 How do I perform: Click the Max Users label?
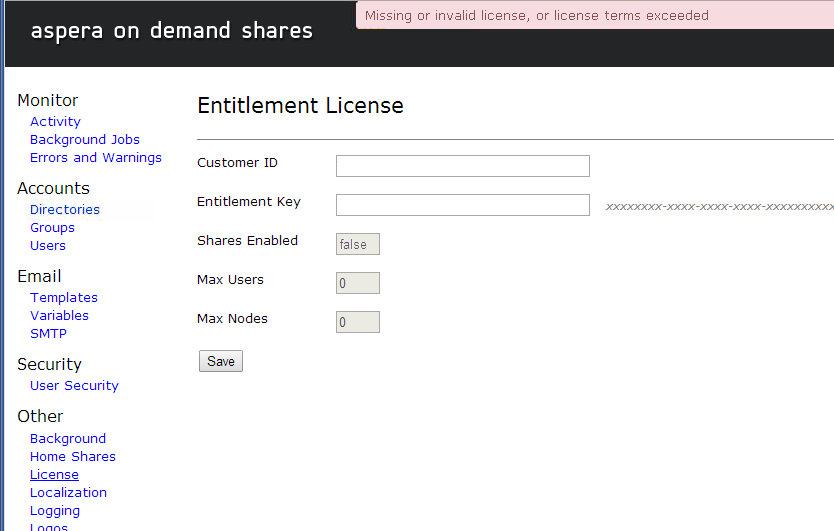230,279
